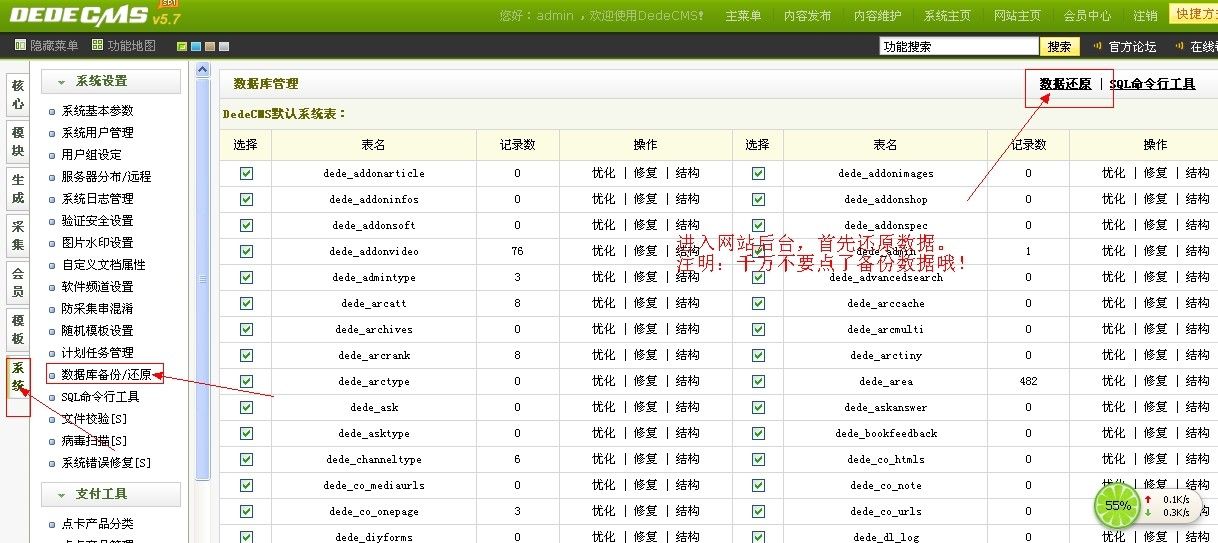Click the 隐藏菜单 hide menu icon
This screenshot has height=543, width=1218.
[21, 46]
